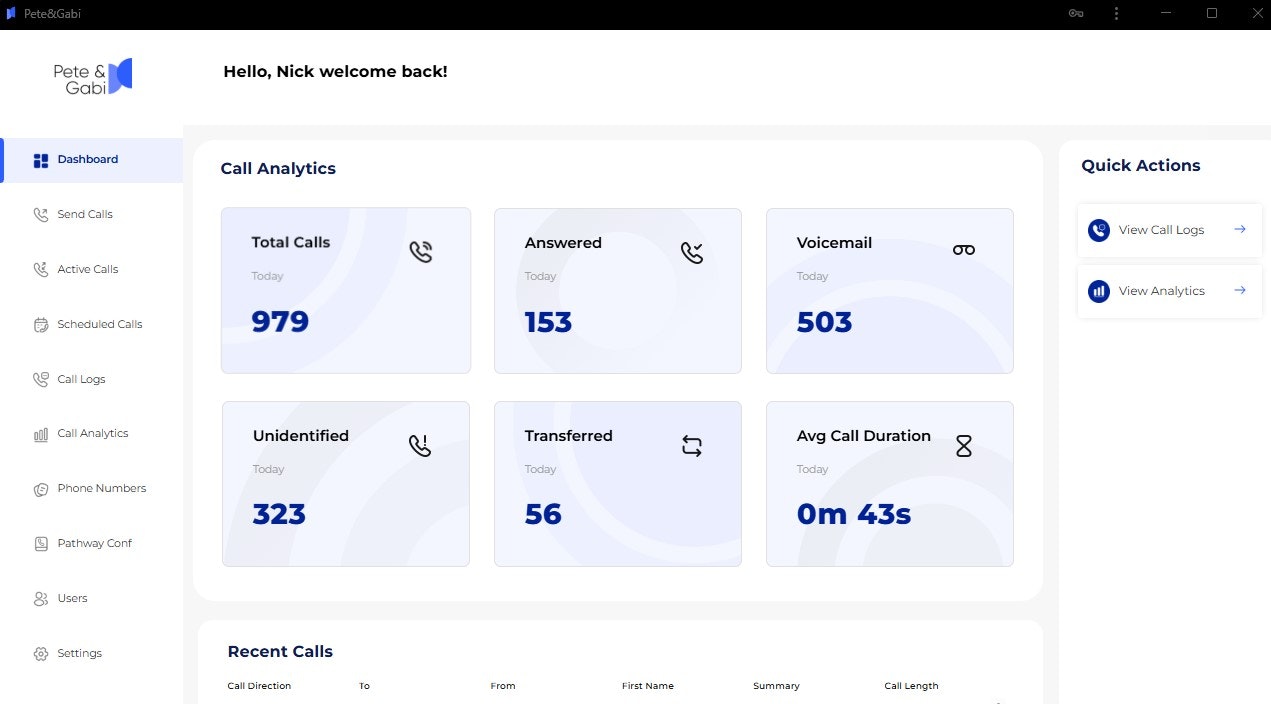Click the Total Calls ringing phone icon
Image resolution: width=1271 pixels, height=704 pixels.
tap(421, 252)
